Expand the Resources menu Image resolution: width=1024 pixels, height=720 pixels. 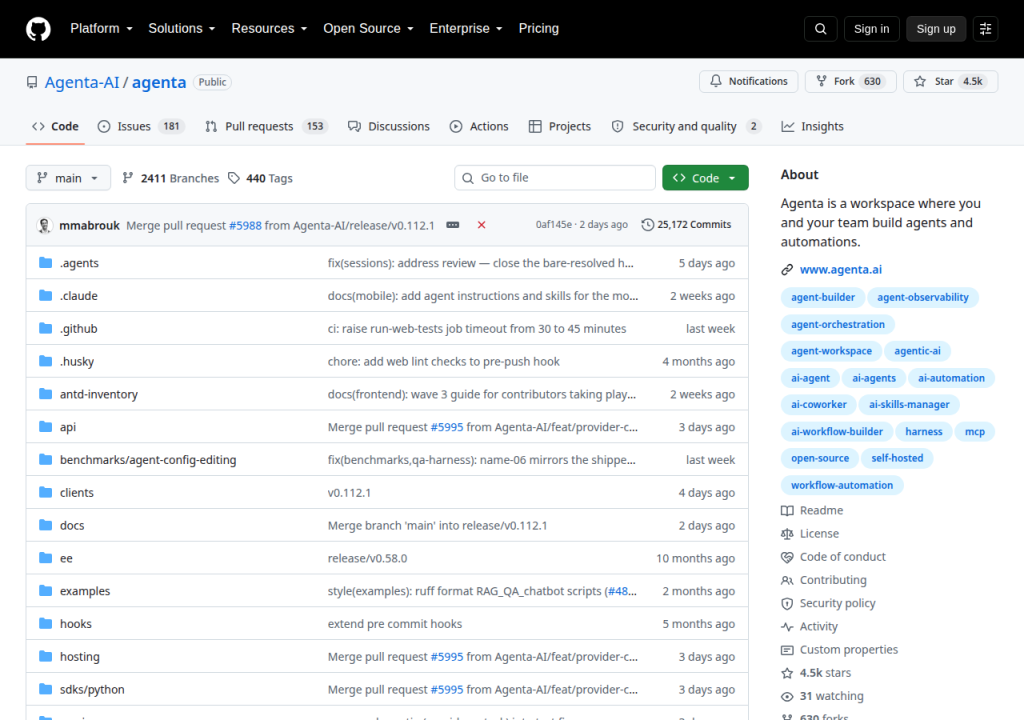[269, 29]
